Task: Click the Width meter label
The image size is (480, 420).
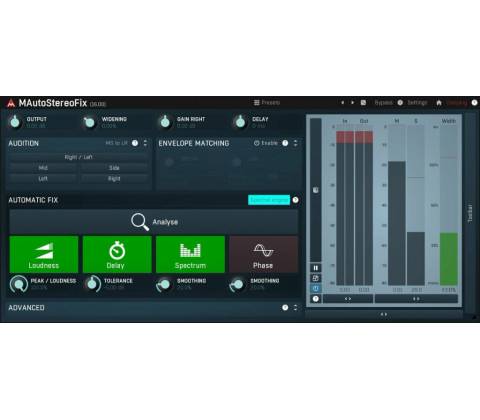Action: click(x=449, y=121)
